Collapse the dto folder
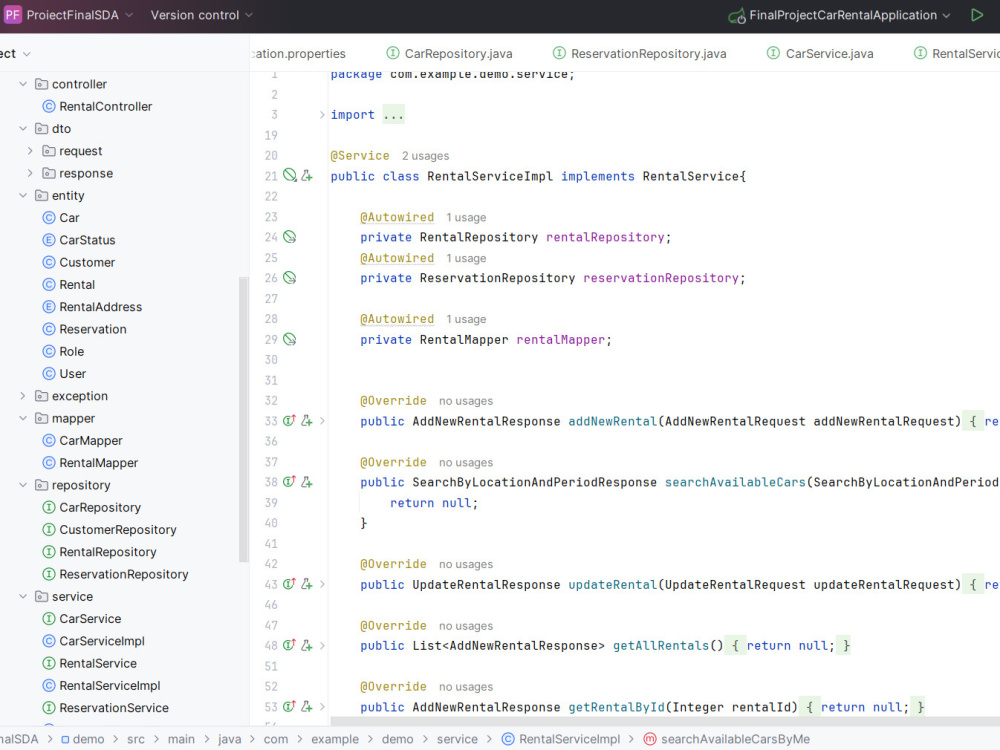This screenshot has width=1000, height=750. point(23,129)
